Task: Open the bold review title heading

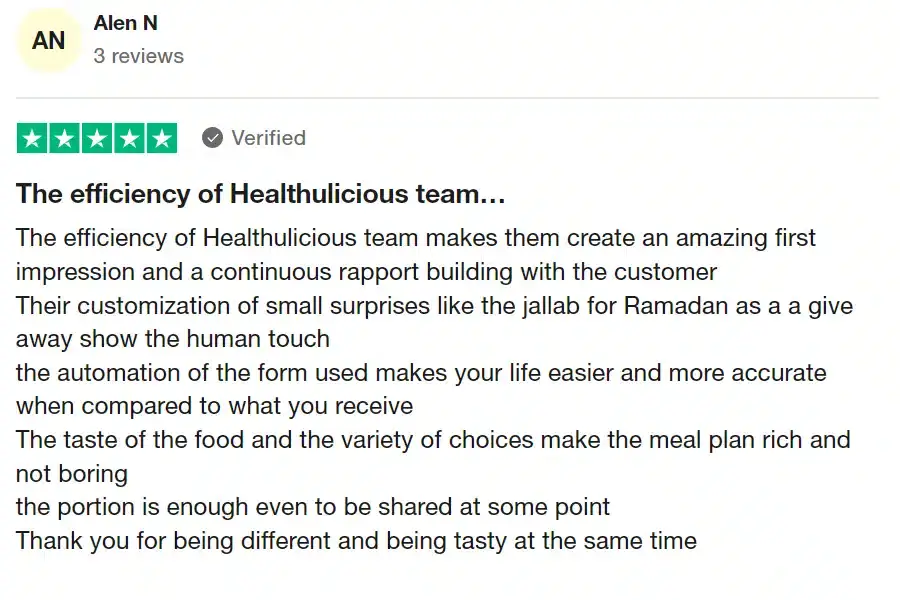Action: [x=260, y=194]
